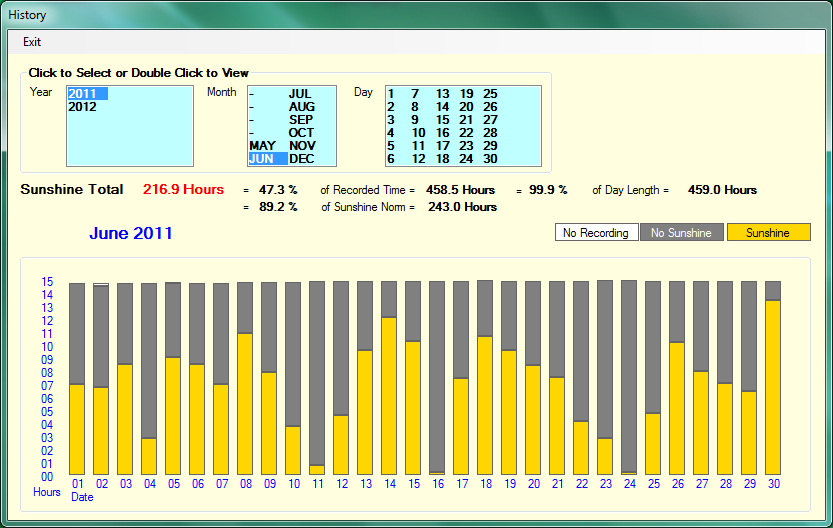The width and height of the screenshot is (833, 528).
Task: Click the yellow Sunshine legend box
Action: point(768,233)
